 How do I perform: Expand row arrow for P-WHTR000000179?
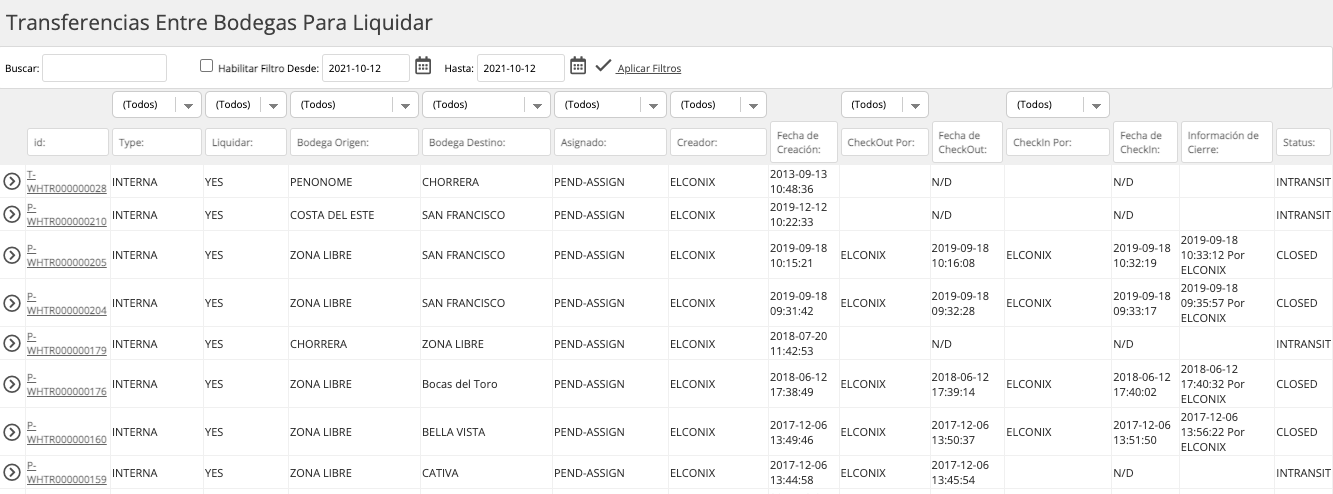tap(12, 343)
